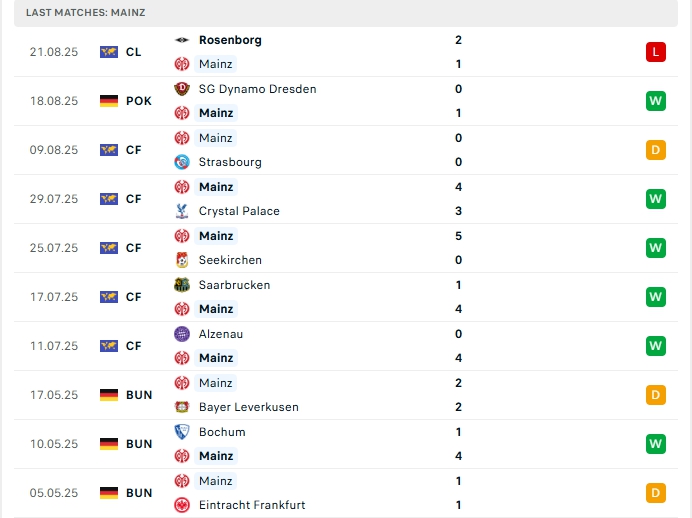Click the Last Matches: Mainz header
Viewport: 692px width, 518px height.
click(89, 12)
